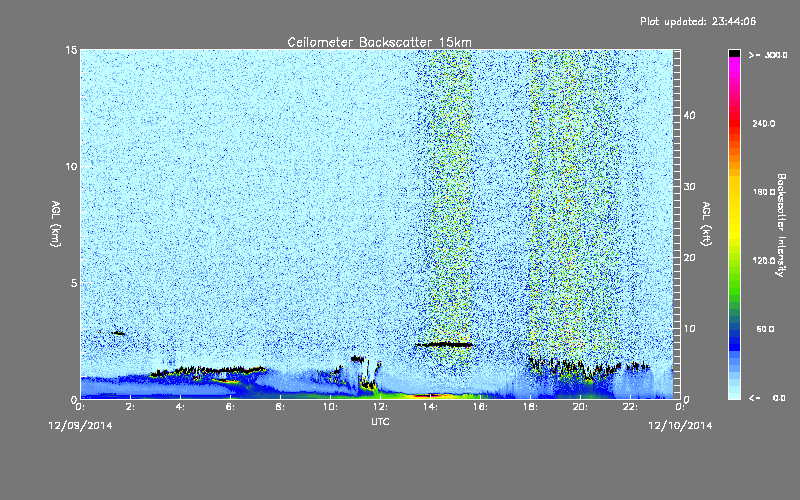This screenshot has width=800, height=500.
Task: Click the "4:" hour tick label
Action: pyautogui.click(x=180, y=407)
